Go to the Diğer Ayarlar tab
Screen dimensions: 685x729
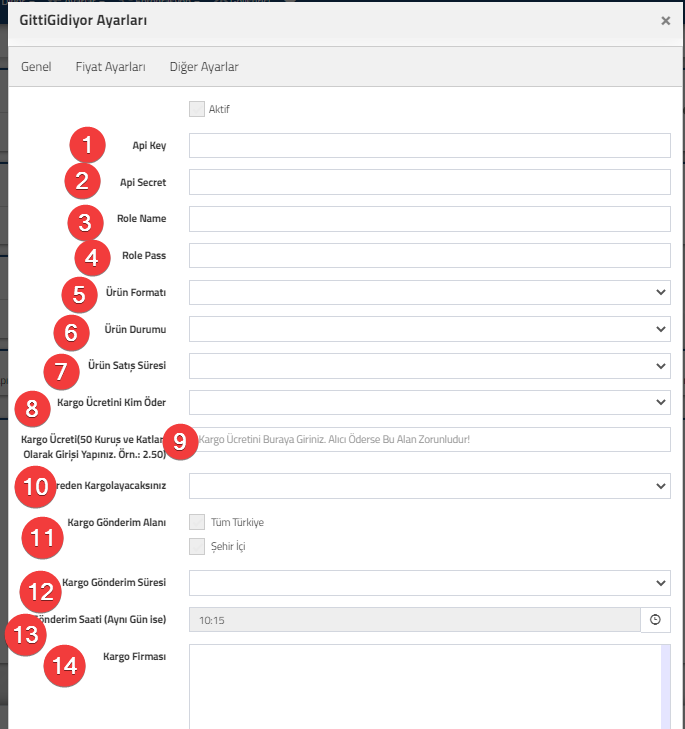204,66
